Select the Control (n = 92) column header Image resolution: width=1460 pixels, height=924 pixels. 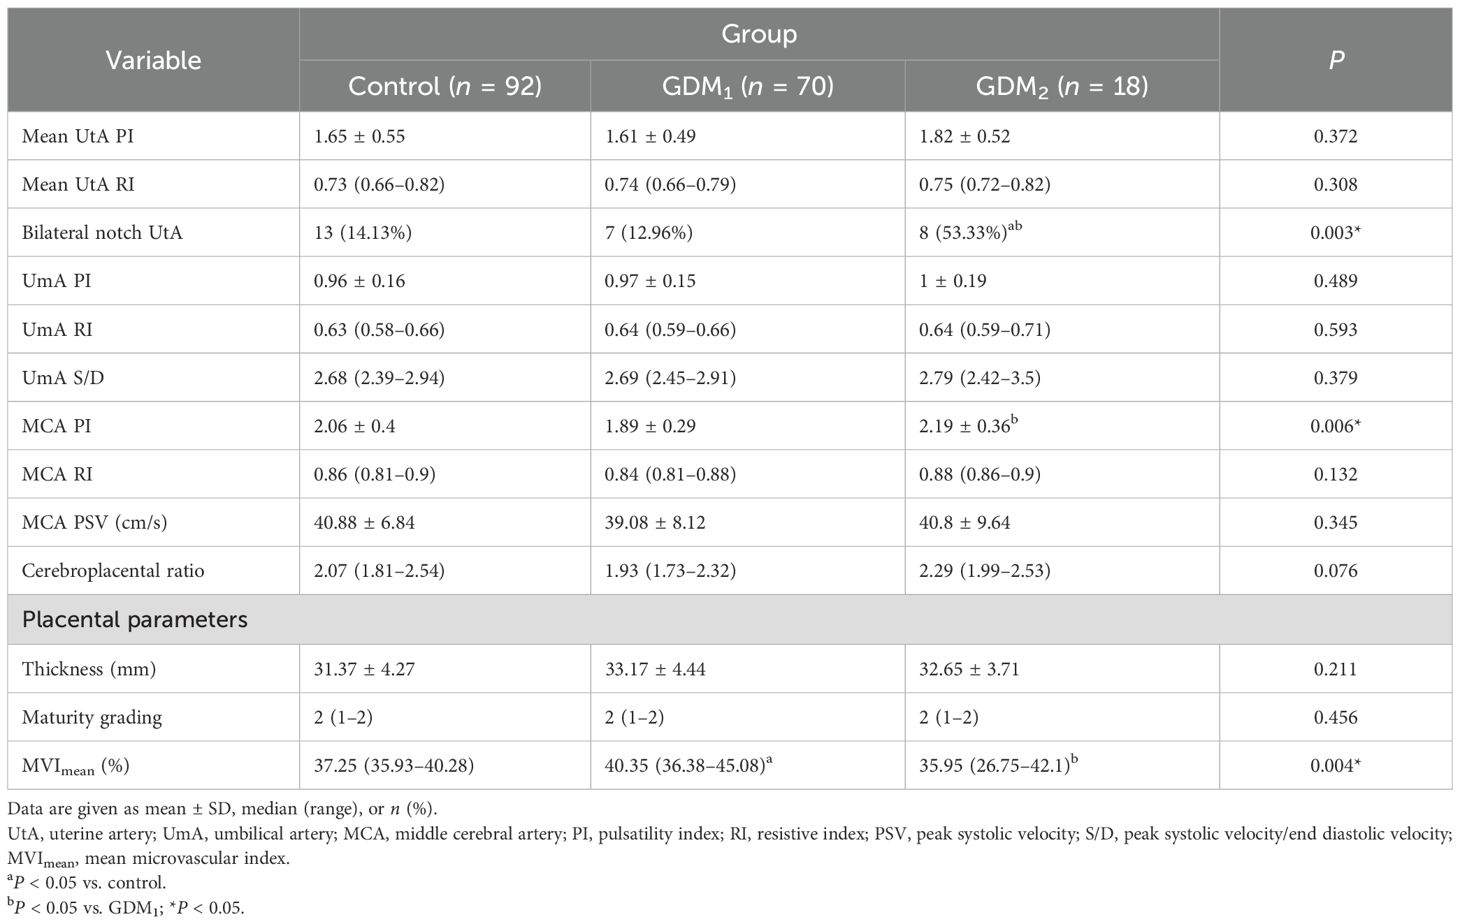(x=445, y=86)
